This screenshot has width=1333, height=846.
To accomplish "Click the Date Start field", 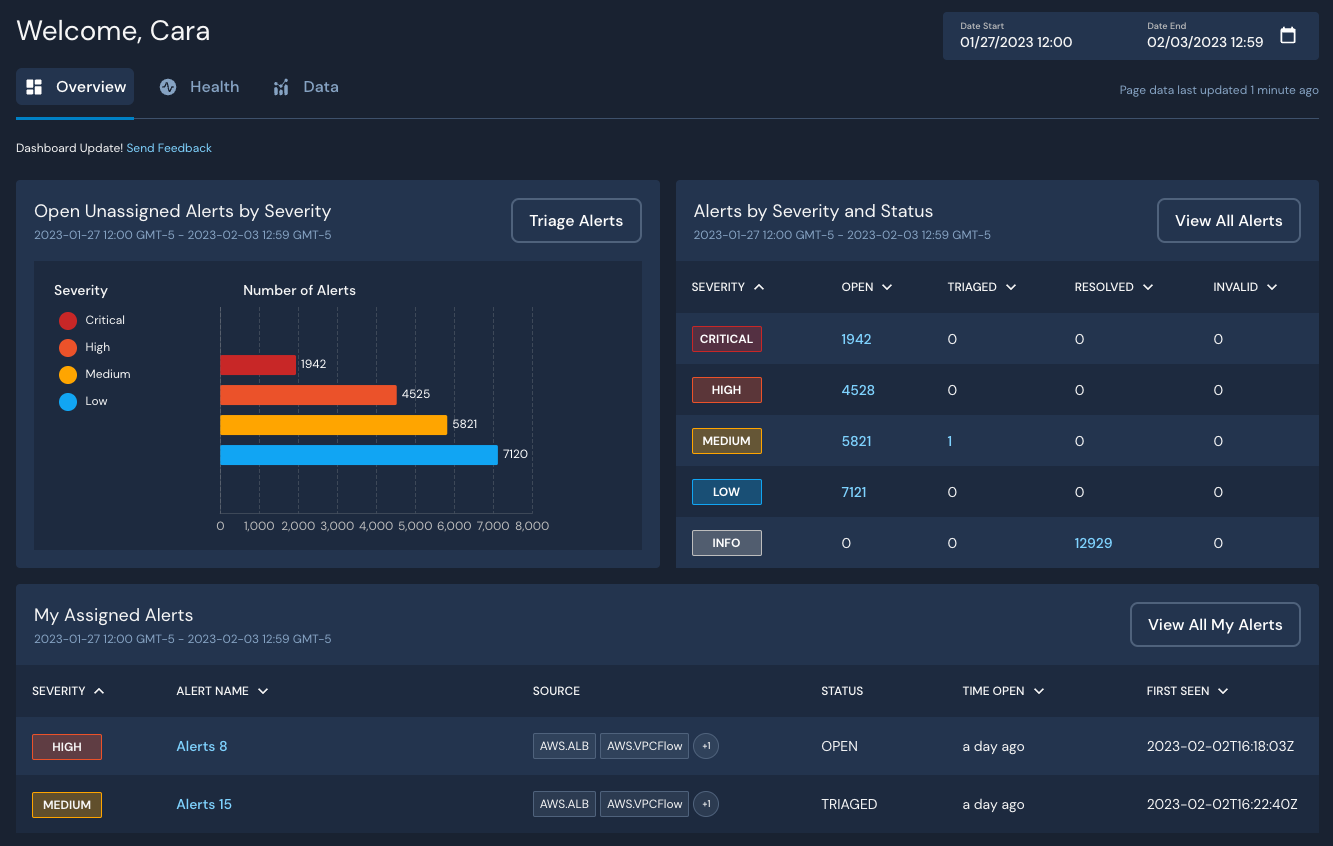I will point(1016,36).
